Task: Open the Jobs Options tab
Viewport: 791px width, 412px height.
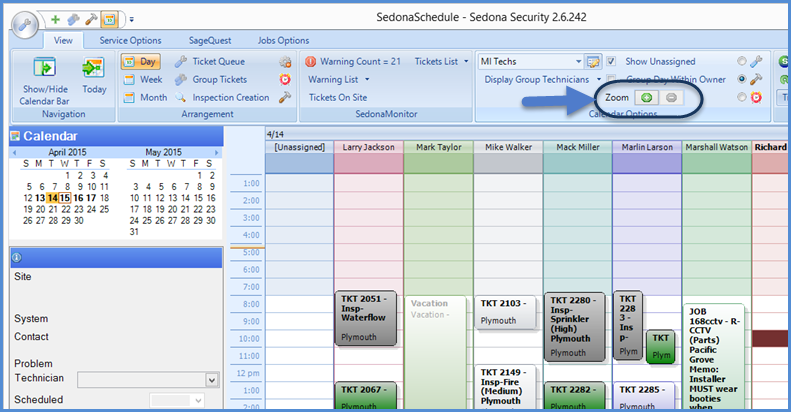Action: click(284, 40)
